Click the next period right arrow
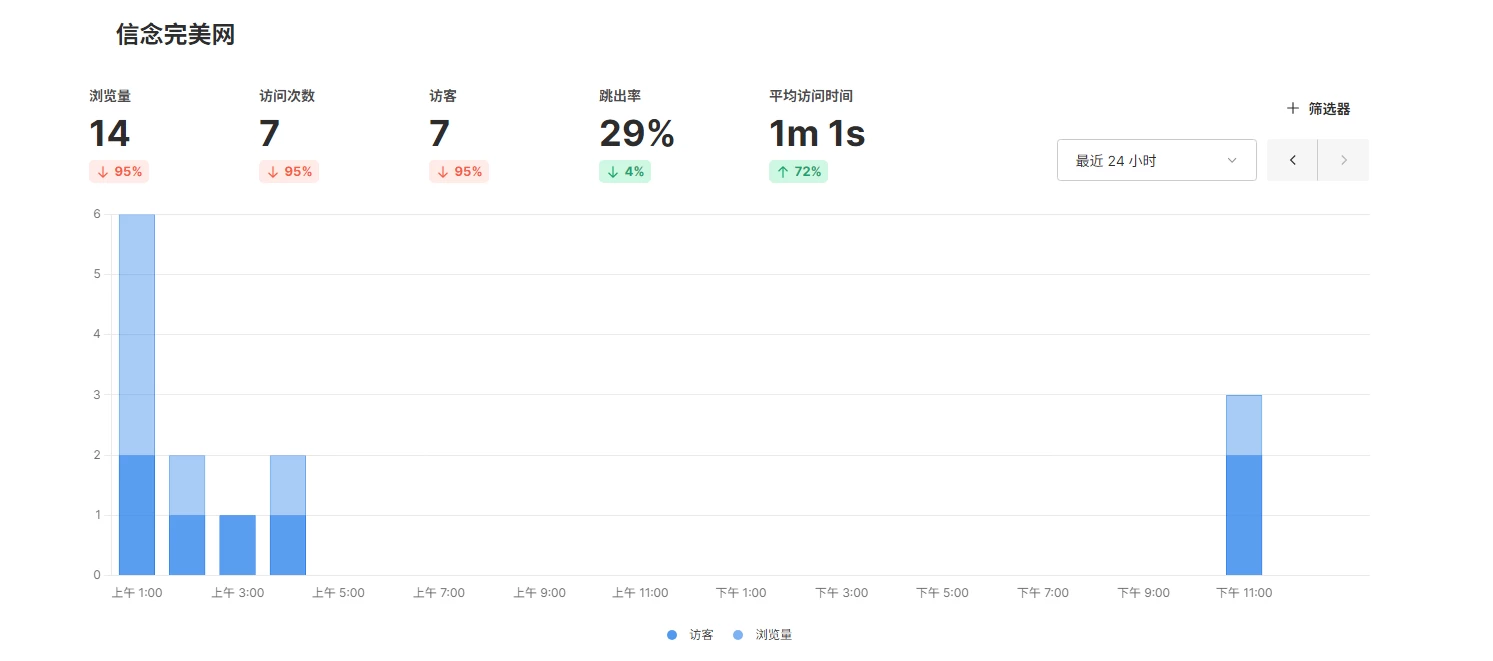 coord(1343,160)
